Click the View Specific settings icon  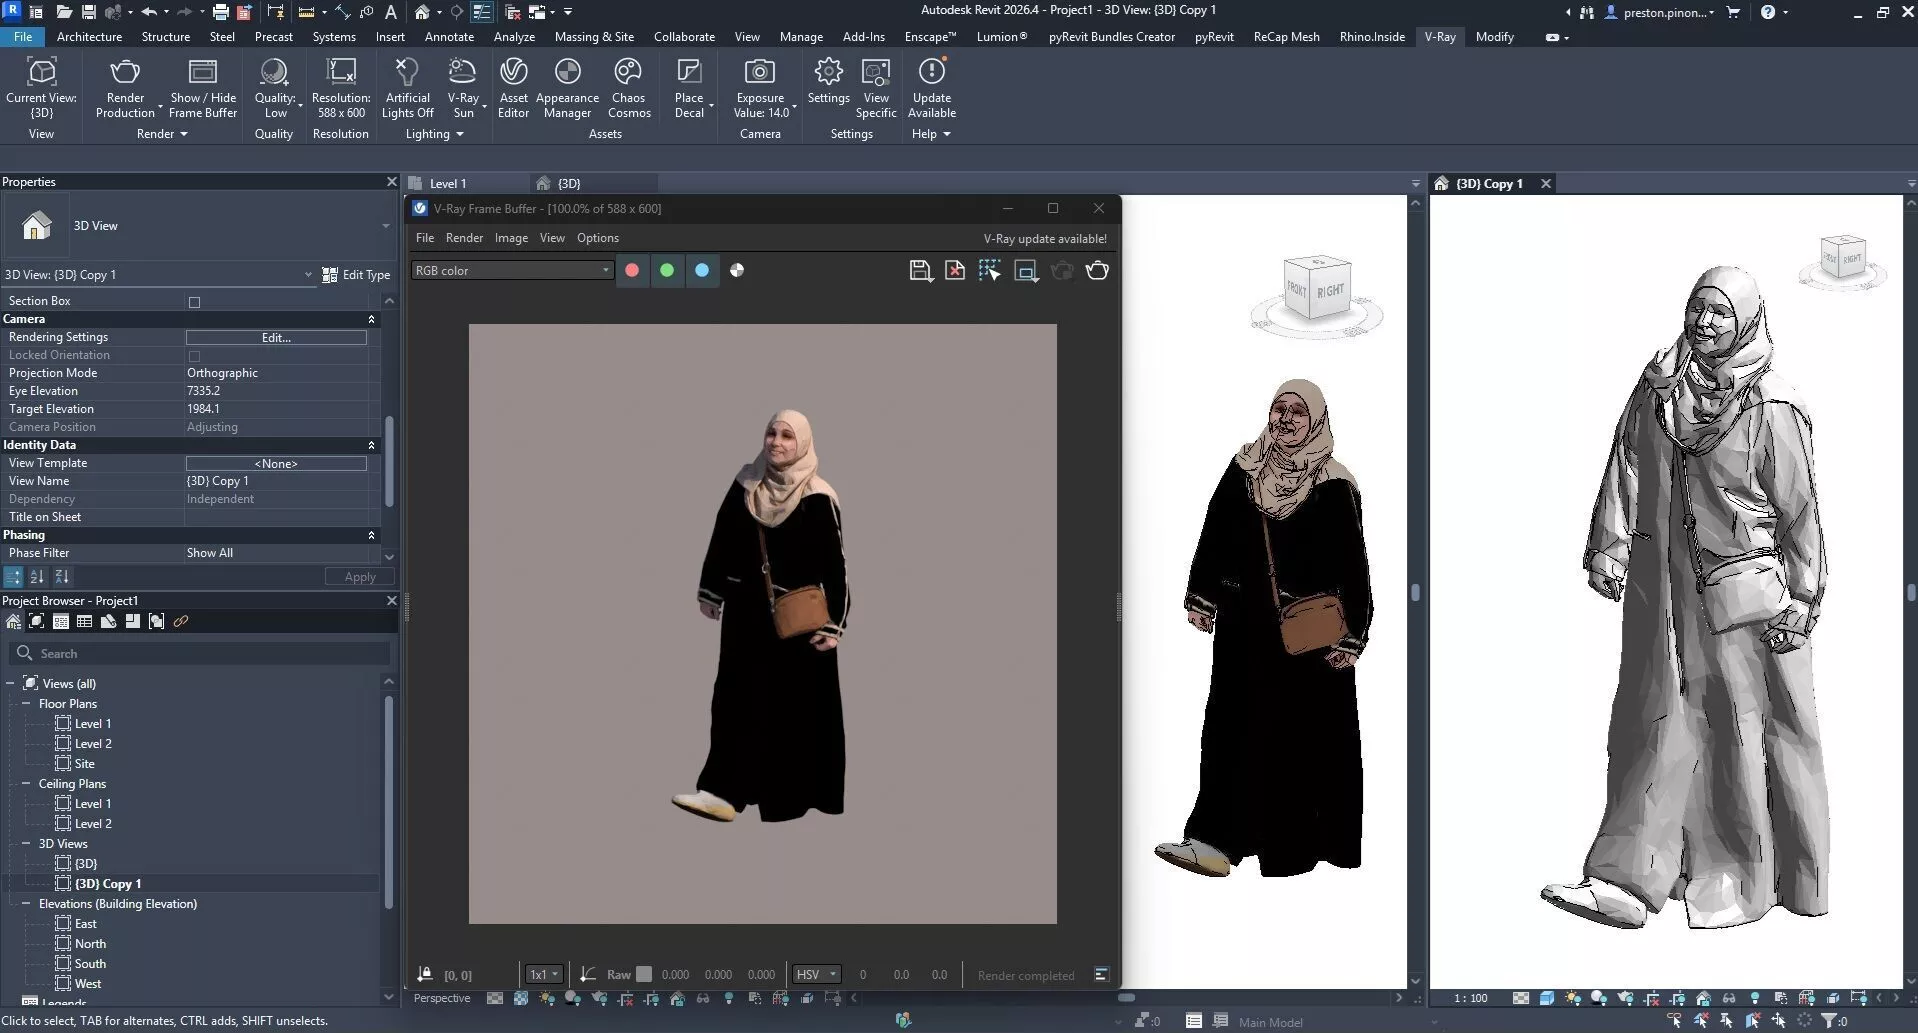pos(876,72)
